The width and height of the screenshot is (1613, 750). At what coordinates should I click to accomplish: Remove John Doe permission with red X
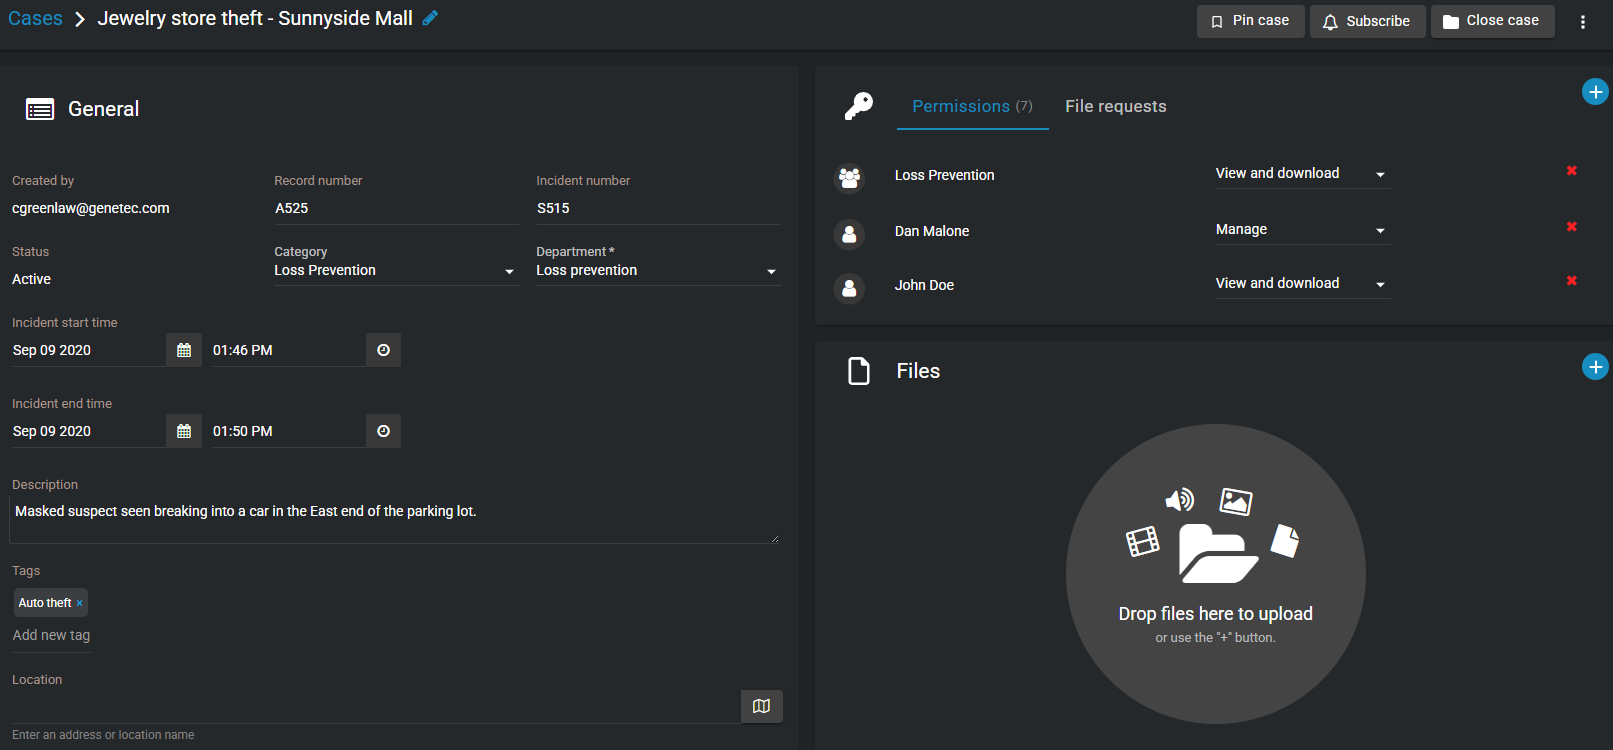[1572, 281]
